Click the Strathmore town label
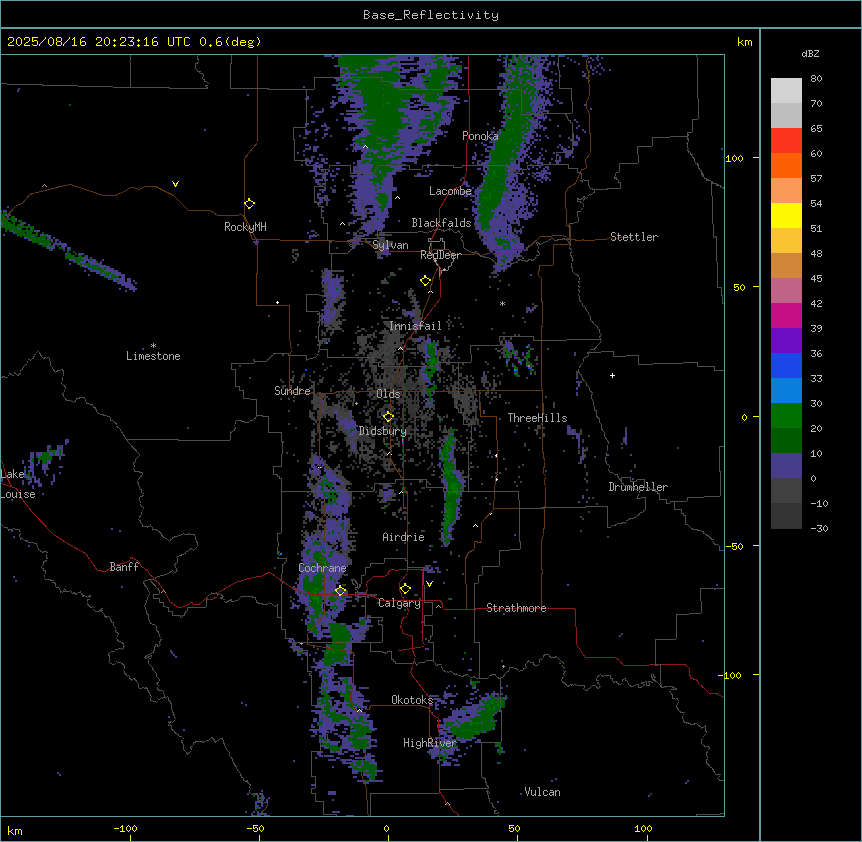 coord(516,608)
